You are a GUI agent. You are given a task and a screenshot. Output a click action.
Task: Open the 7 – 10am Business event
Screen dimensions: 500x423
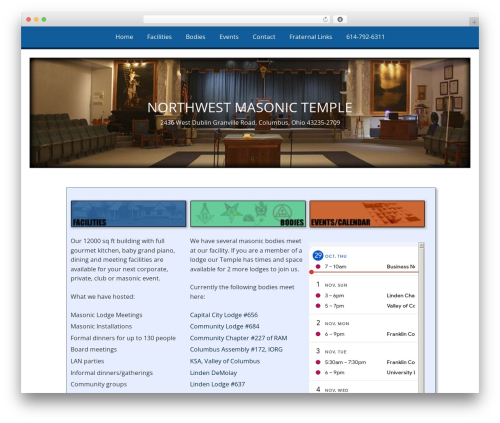pos(364,267)
